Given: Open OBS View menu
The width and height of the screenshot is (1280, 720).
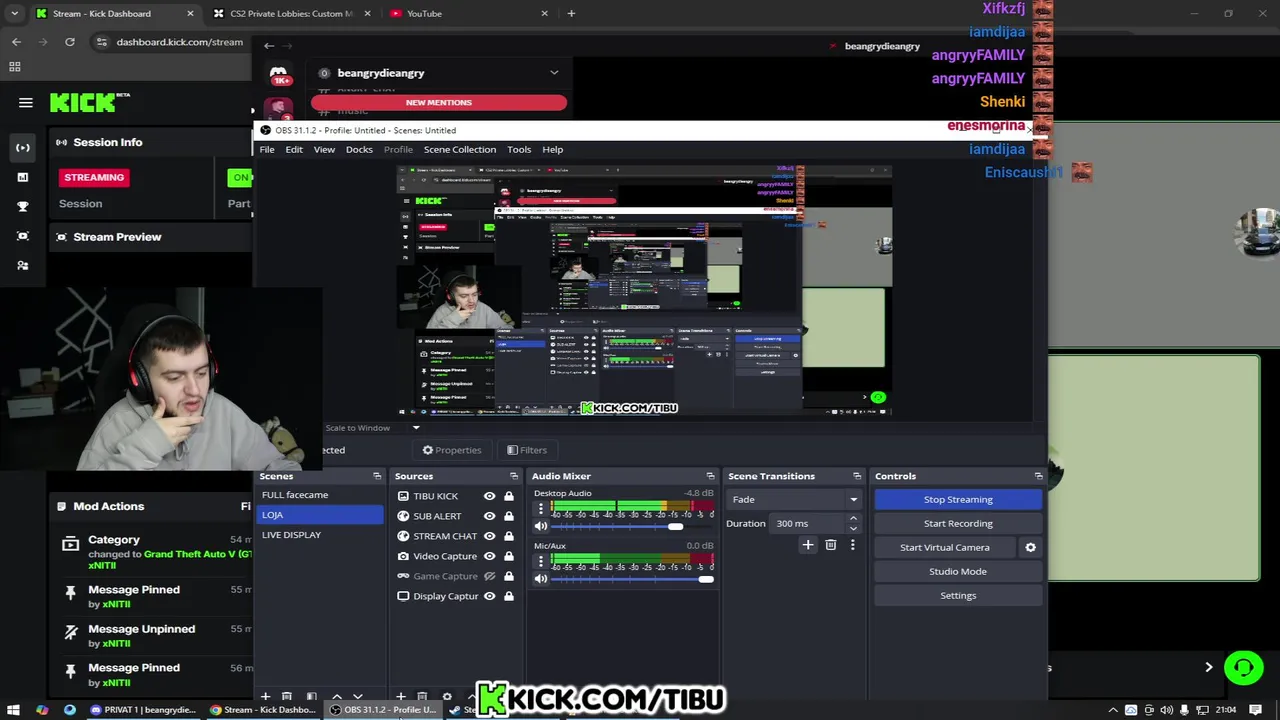Looking at the screenshot, I should 324,149.
